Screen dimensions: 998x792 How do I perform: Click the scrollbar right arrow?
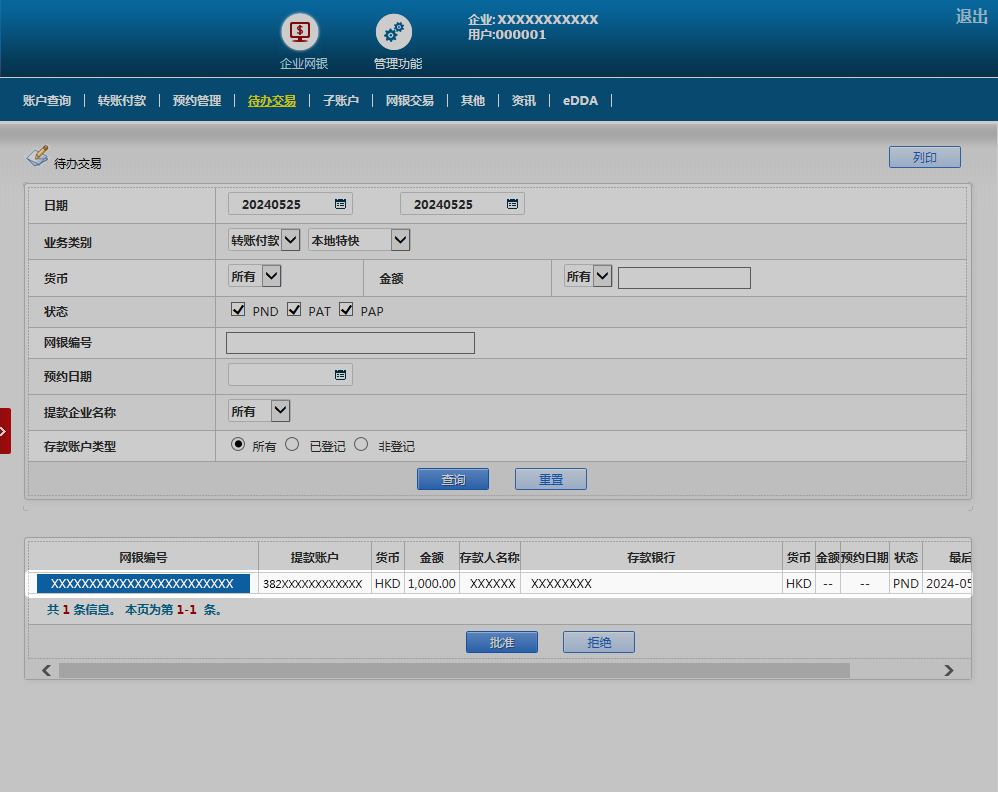pos(949,670)
